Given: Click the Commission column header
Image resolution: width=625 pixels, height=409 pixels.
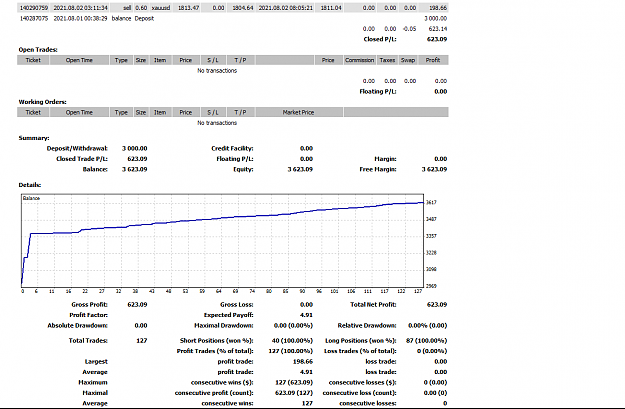Looking at the screenshot, I should pos(360,60).
